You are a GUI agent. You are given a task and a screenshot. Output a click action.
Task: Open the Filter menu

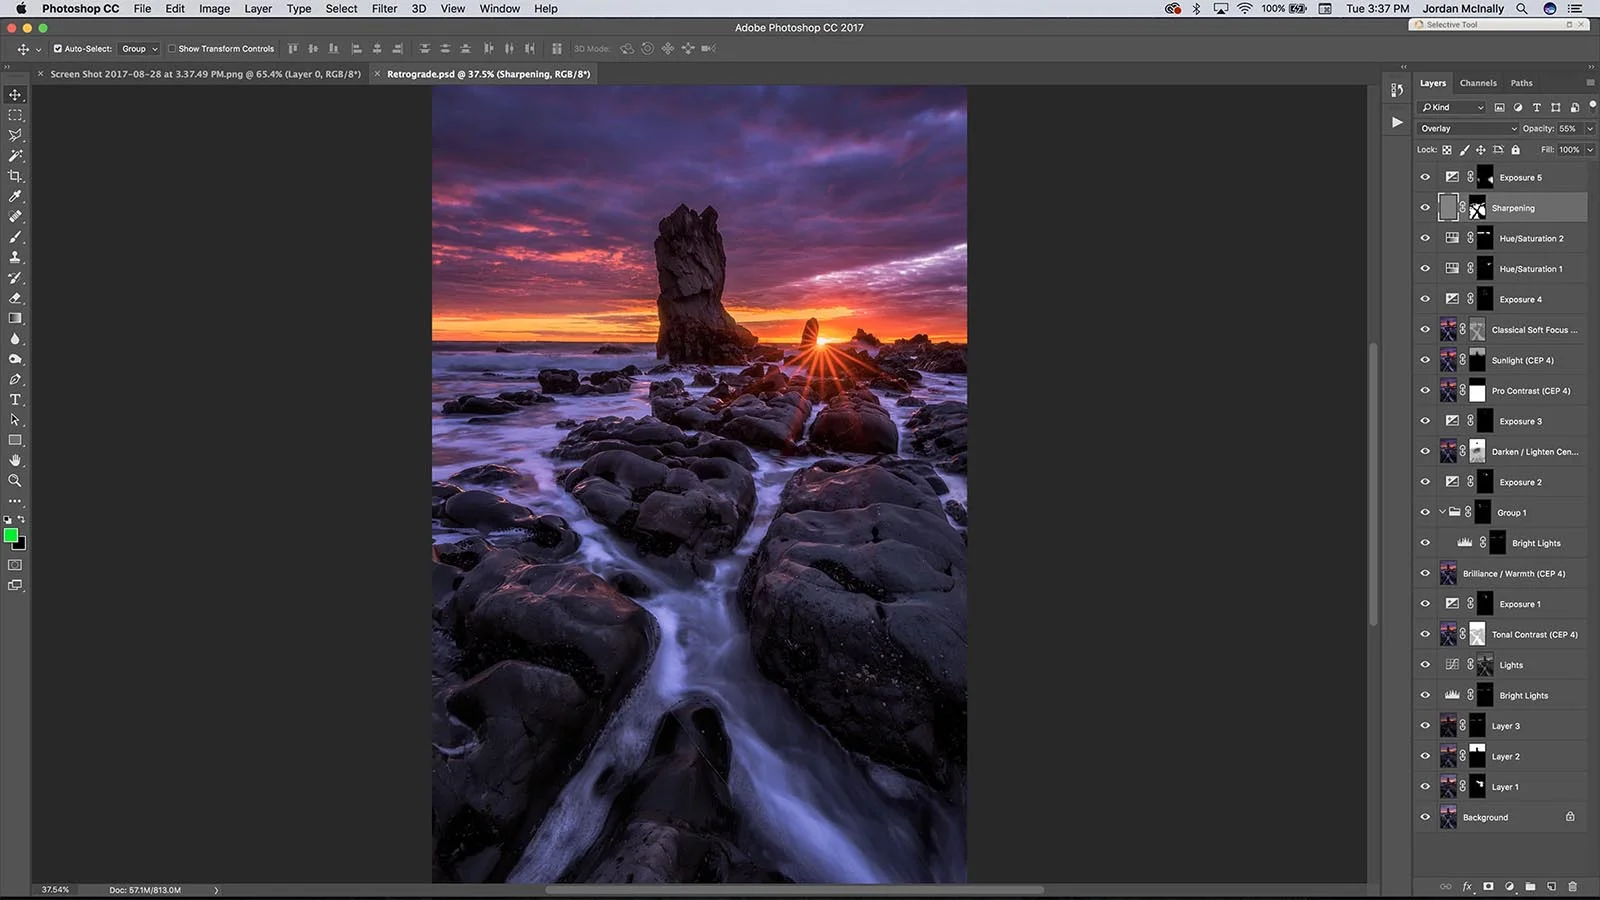click(x=384, y=8)
